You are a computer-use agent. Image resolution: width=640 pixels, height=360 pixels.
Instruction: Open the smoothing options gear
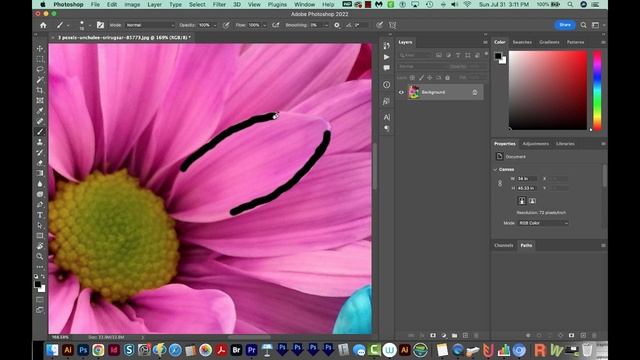tap(337, 25)
